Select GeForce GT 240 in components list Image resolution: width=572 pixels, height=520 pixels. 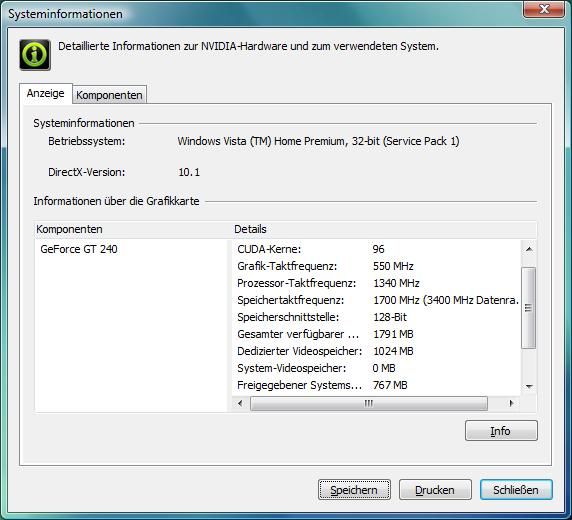click(x=79, y=249)
